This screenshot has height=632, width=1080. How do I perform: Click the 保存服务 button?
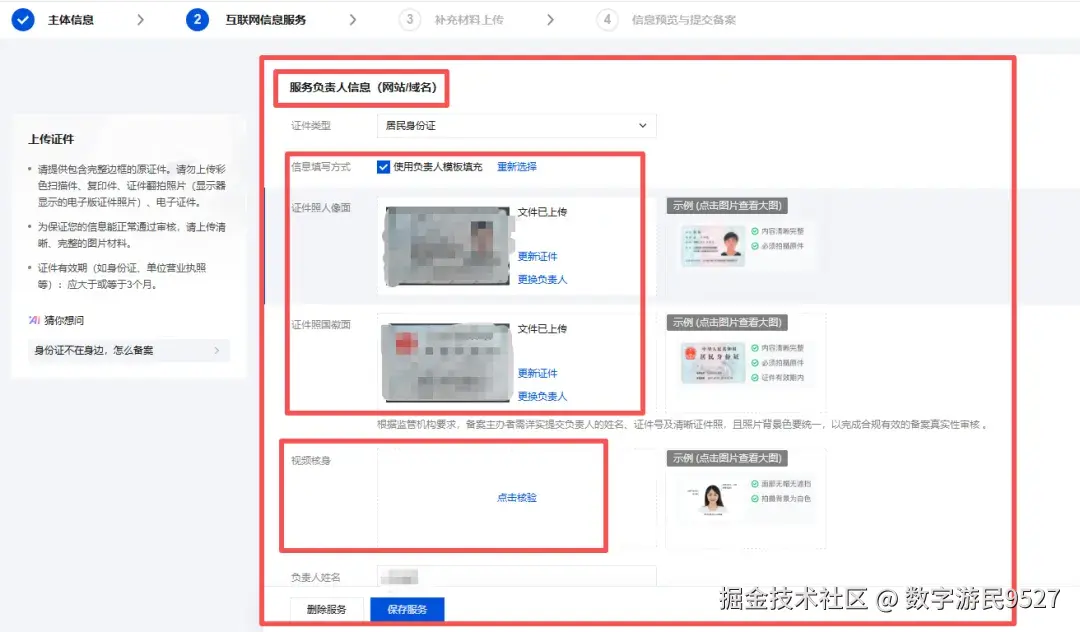[406, 608]
